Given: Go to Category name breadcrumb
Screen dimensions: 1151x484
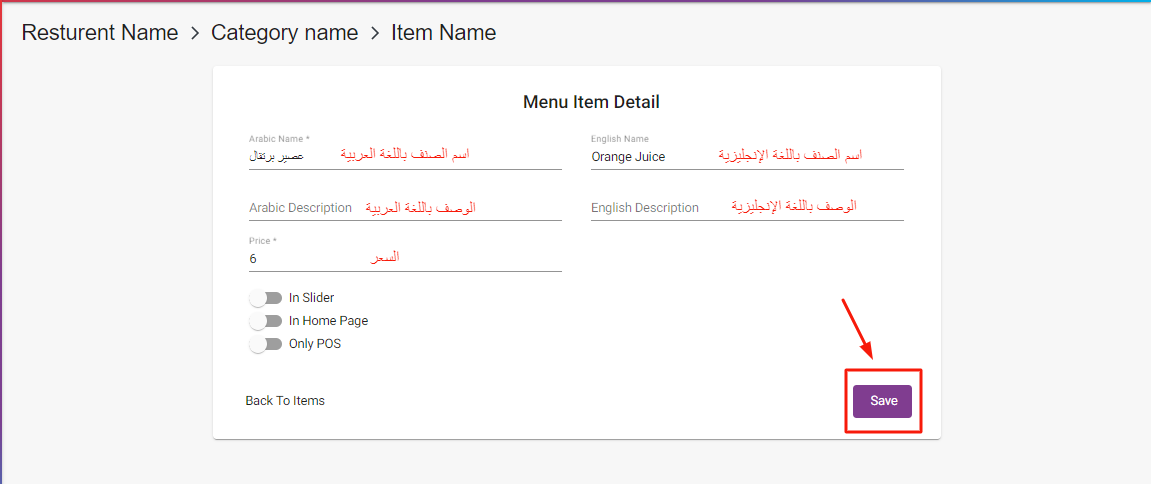Looking at the screenshot, I should coord(284,33).
